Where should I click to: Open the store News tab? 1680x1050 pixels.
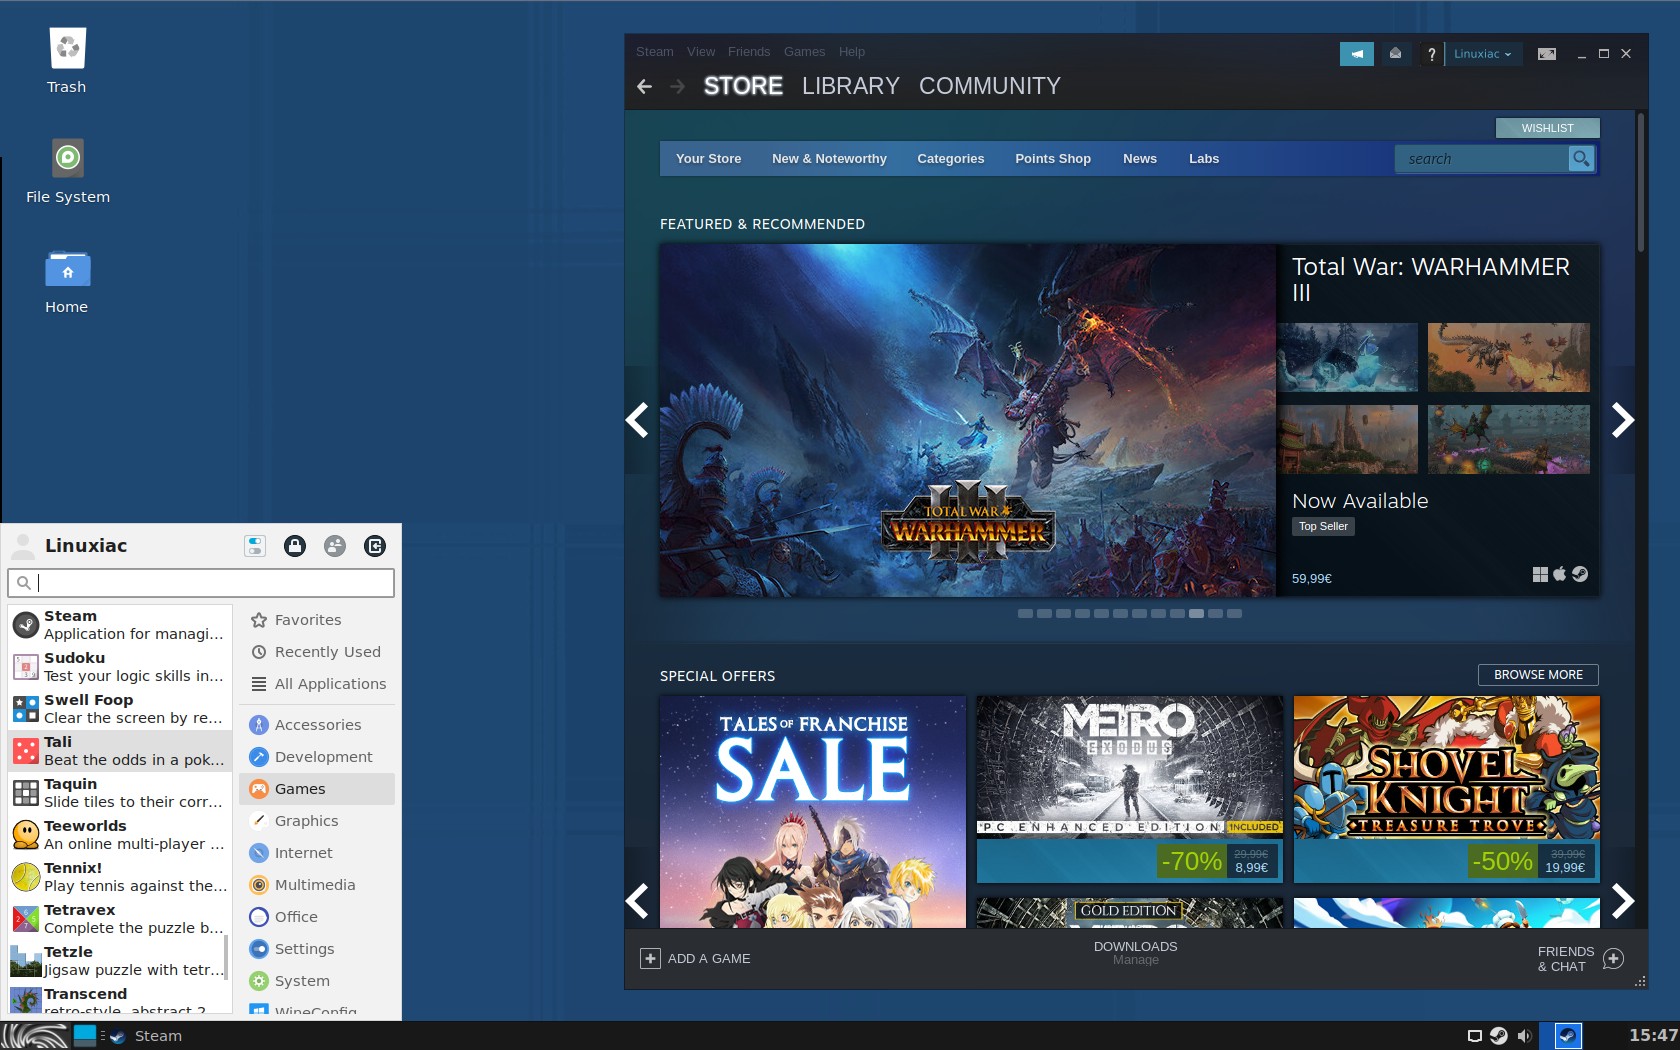pyautogui.click(x=1140, y=159)
